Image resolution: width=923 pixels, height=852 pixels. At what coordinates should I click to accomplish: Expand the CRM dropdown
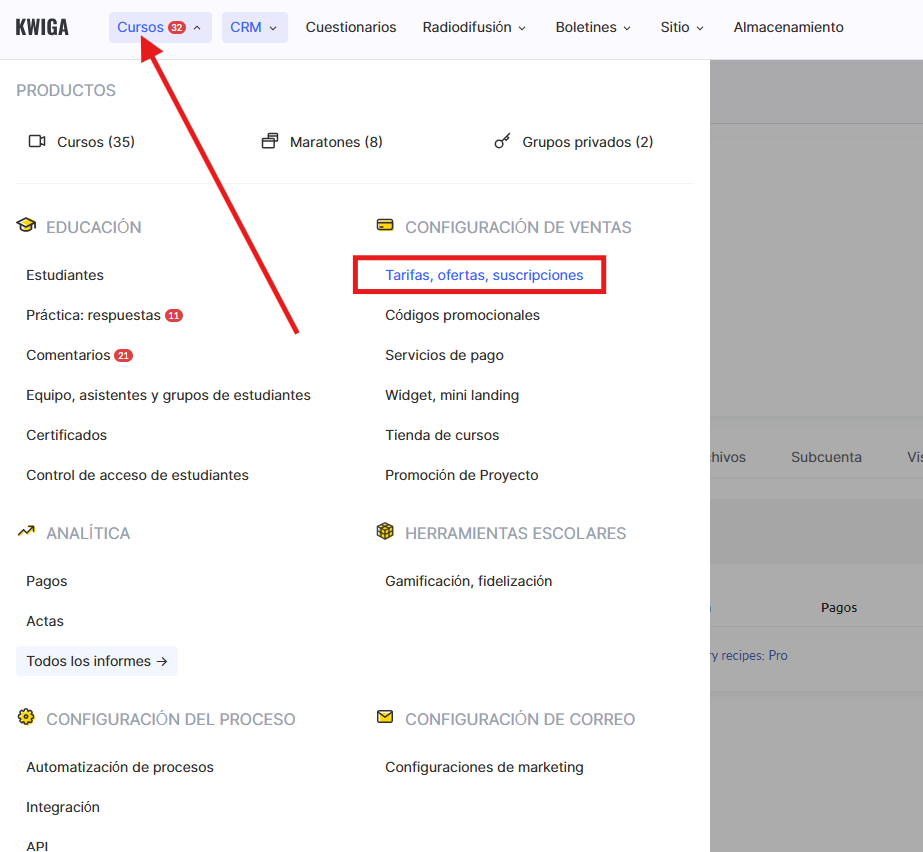click(254, 27)
